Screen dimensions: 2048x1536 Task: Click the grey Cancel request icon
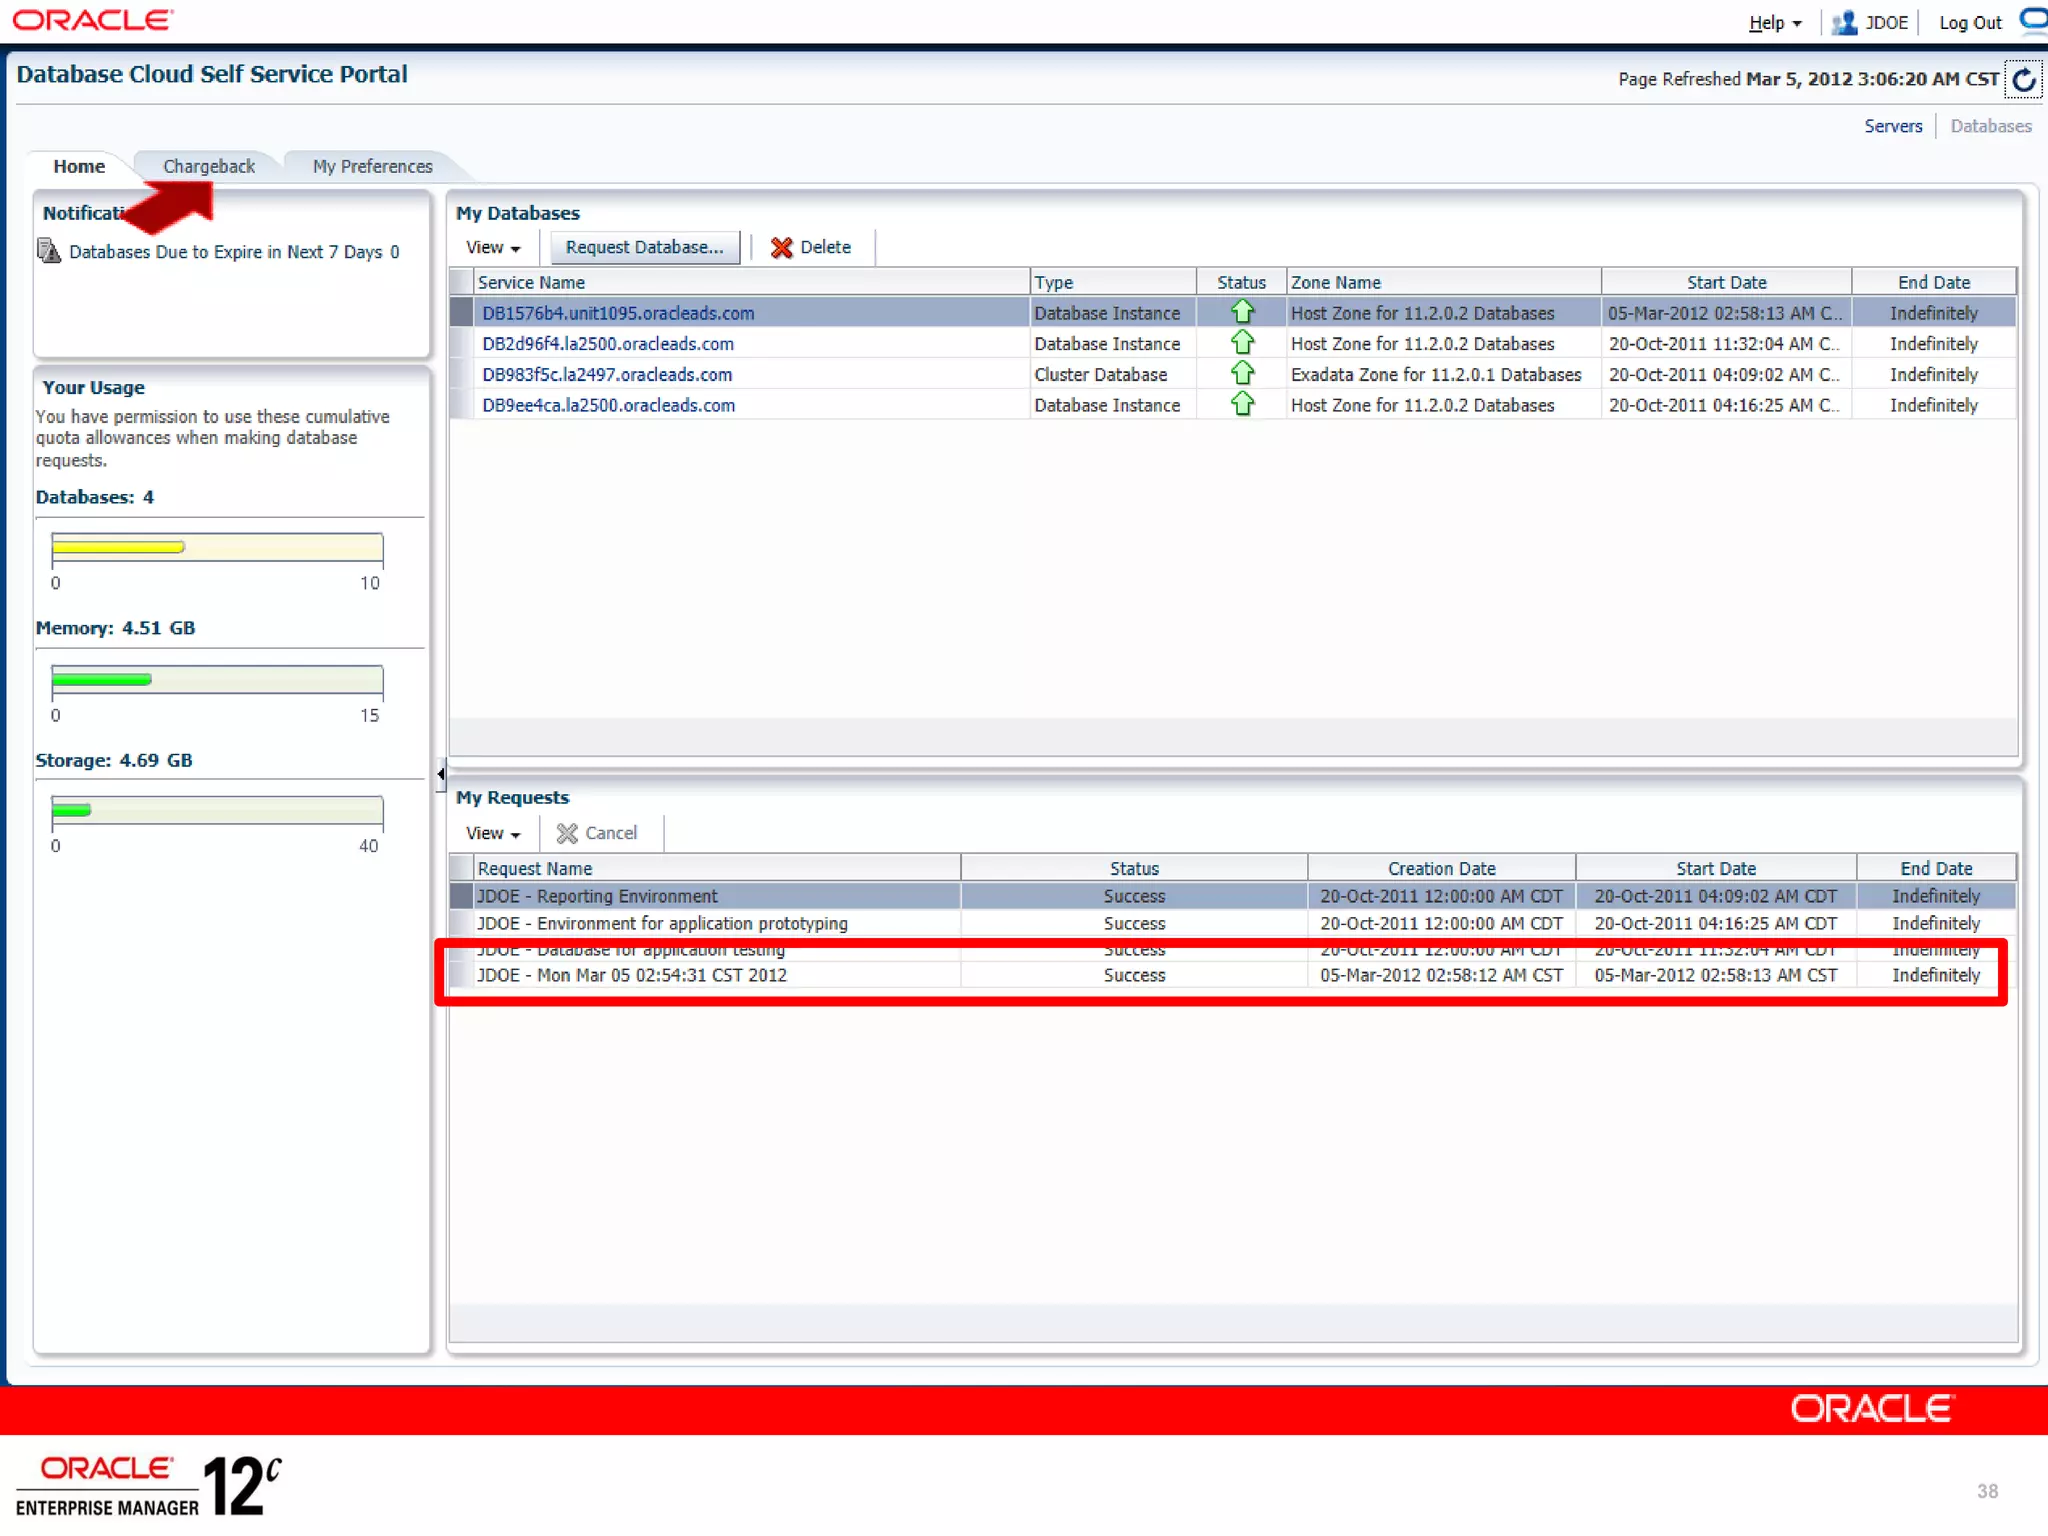tap(567, 833)
